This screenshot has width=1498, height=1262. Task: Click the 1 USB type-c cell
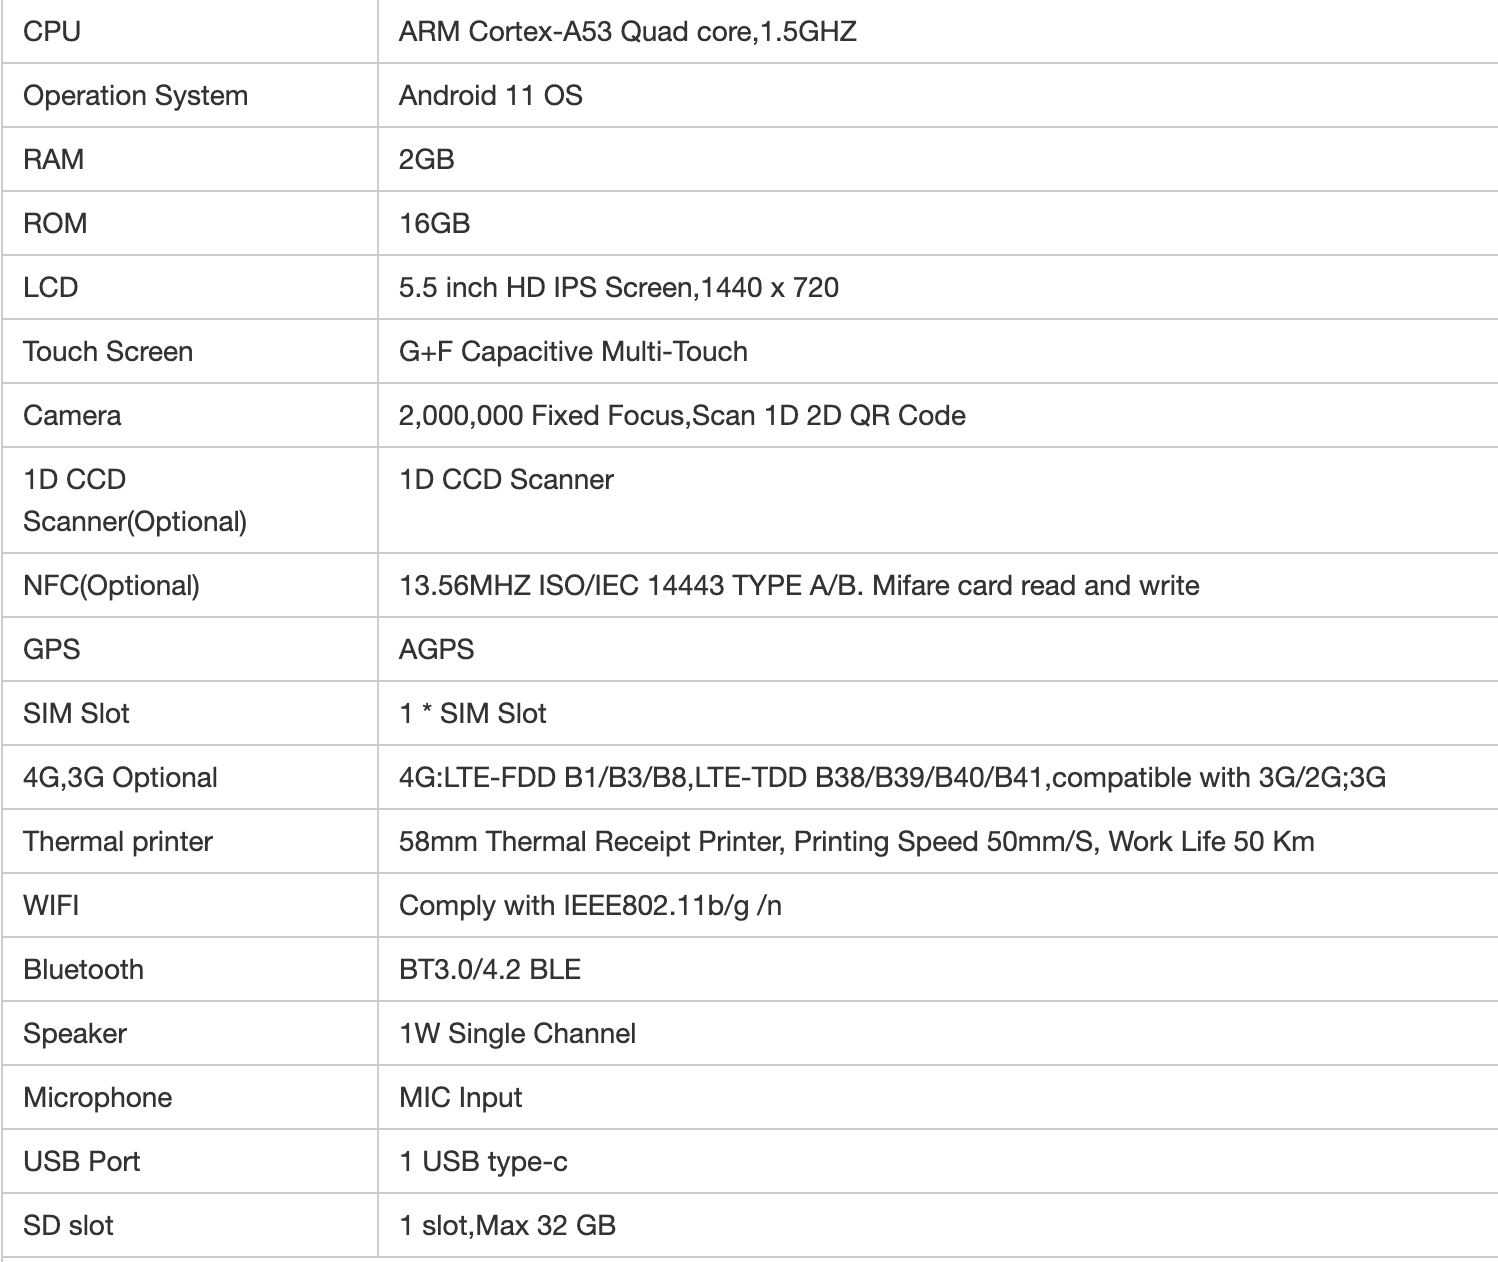click(938, 1161)
